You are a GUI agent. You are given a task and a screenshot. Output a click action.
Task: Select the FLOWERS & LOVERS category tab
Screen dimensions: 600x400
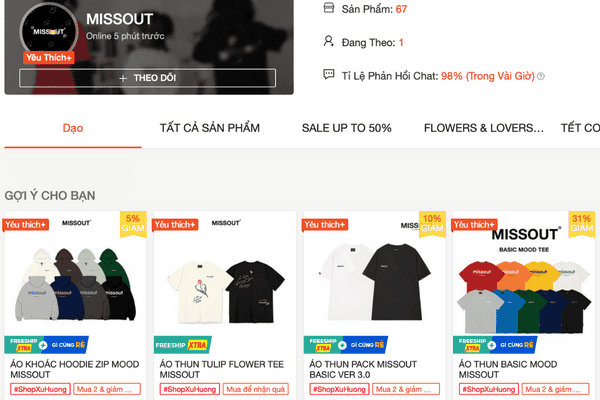484,128
